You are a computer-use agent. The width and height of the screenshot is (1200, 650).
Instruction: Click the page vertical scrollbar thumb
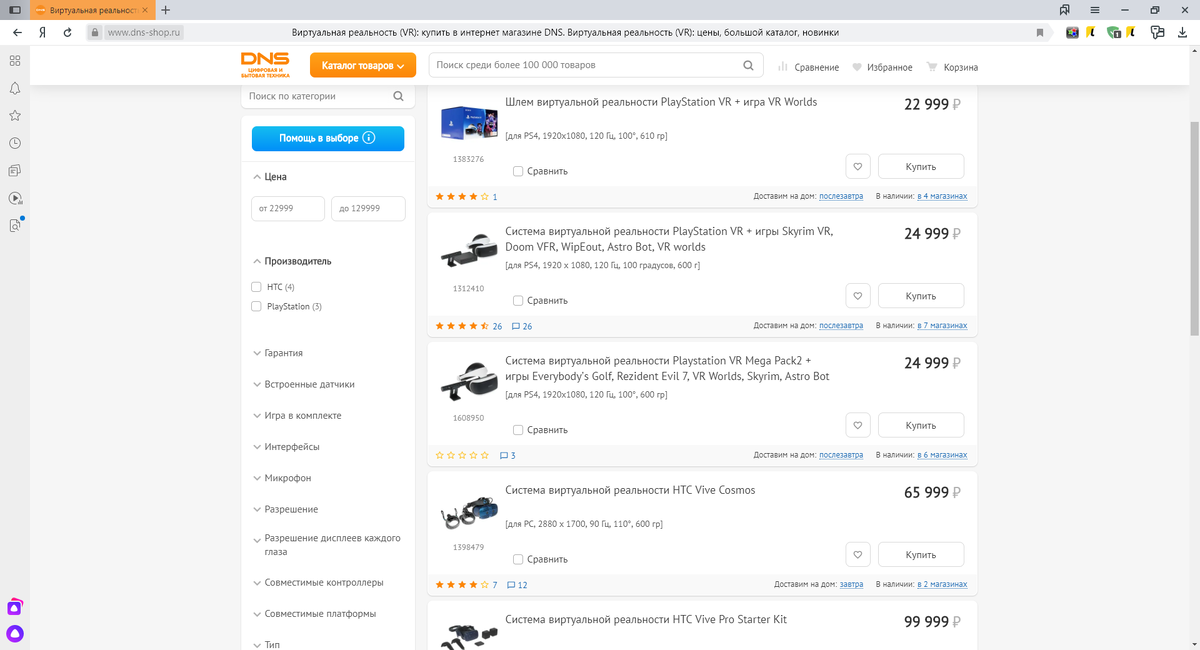point(1194,228)
